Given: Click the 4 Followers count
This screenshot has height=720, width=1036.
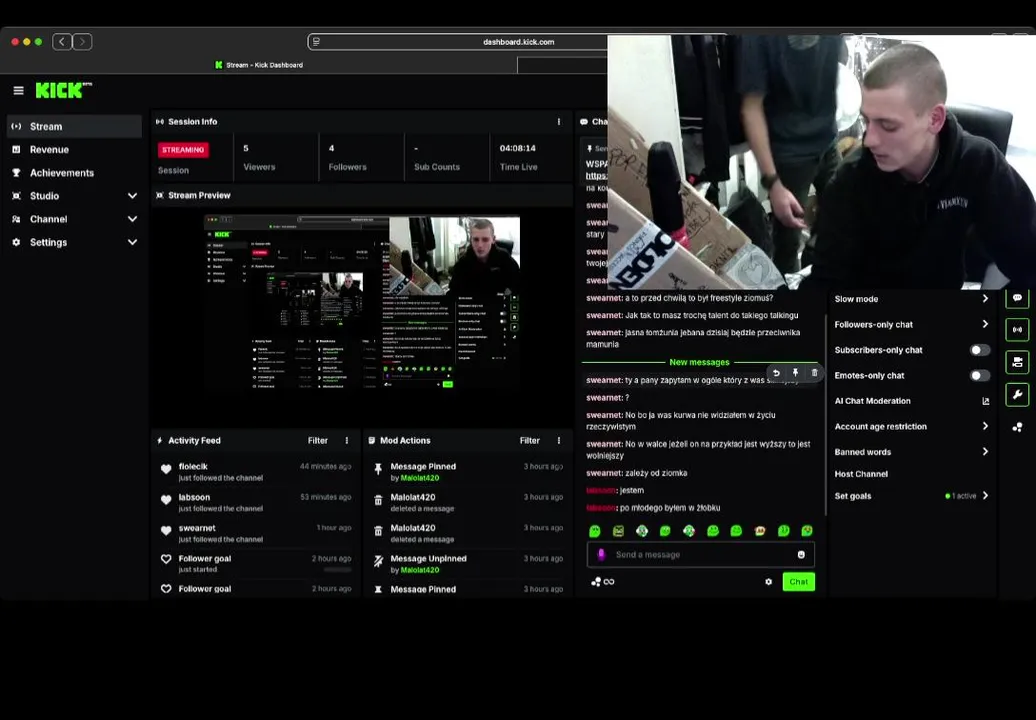Looking at the screenshot, I should pos(331,149).
